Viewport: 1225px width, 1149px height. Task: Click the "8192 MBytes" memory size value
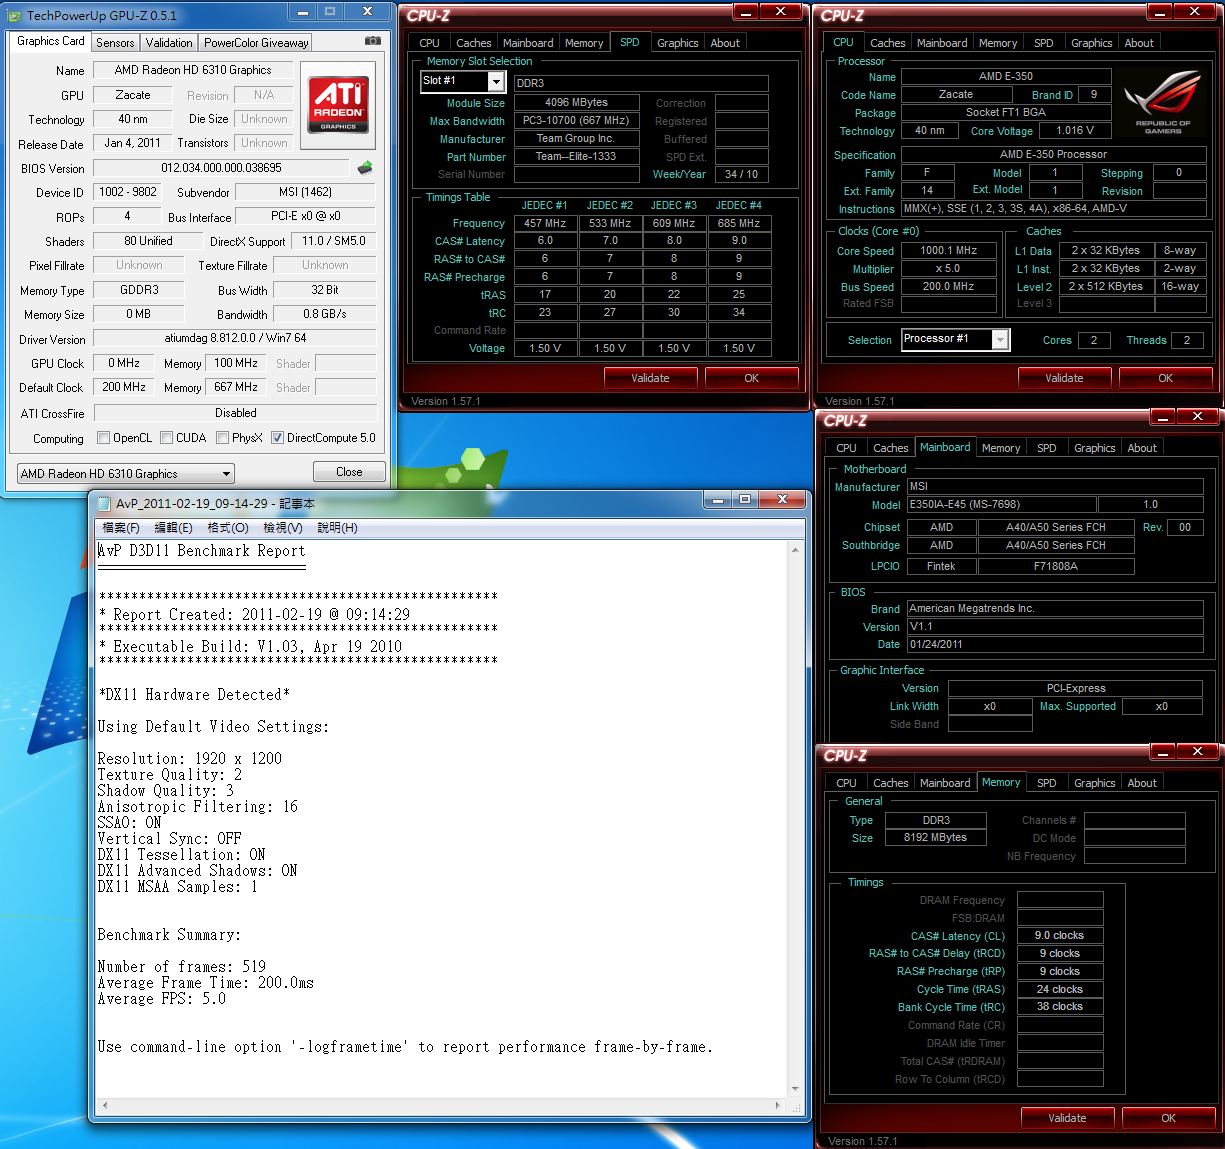tap(936, 838)
